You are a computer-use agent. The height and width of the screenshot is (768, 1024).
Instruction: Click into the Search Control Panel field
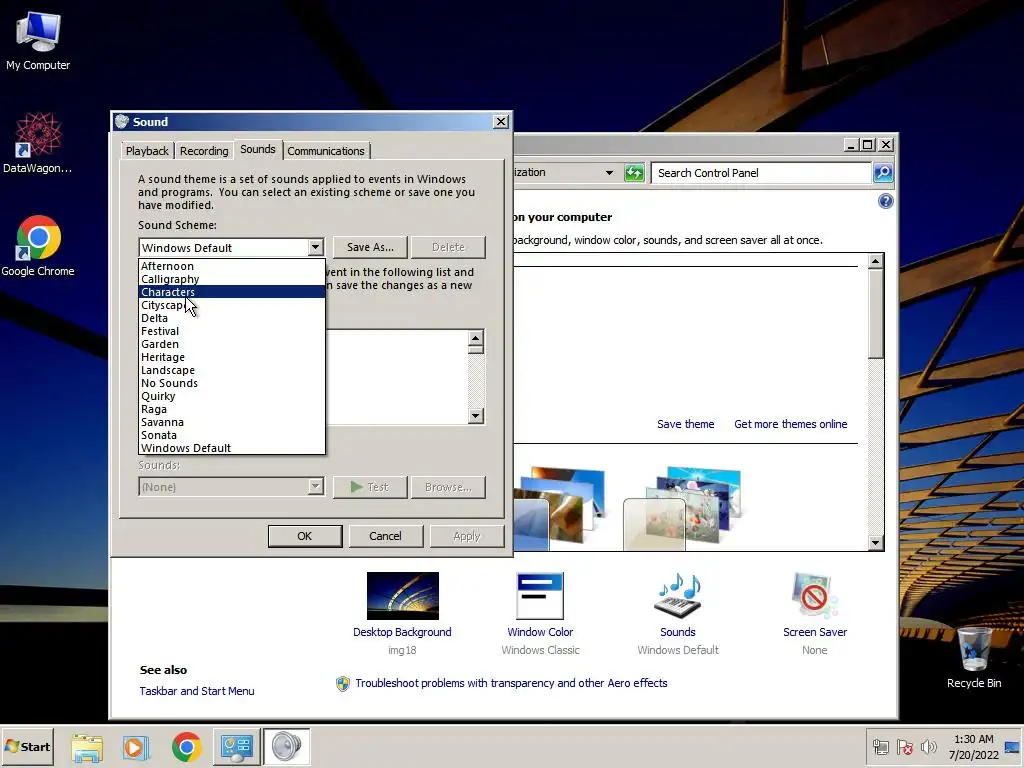(761, 173)
